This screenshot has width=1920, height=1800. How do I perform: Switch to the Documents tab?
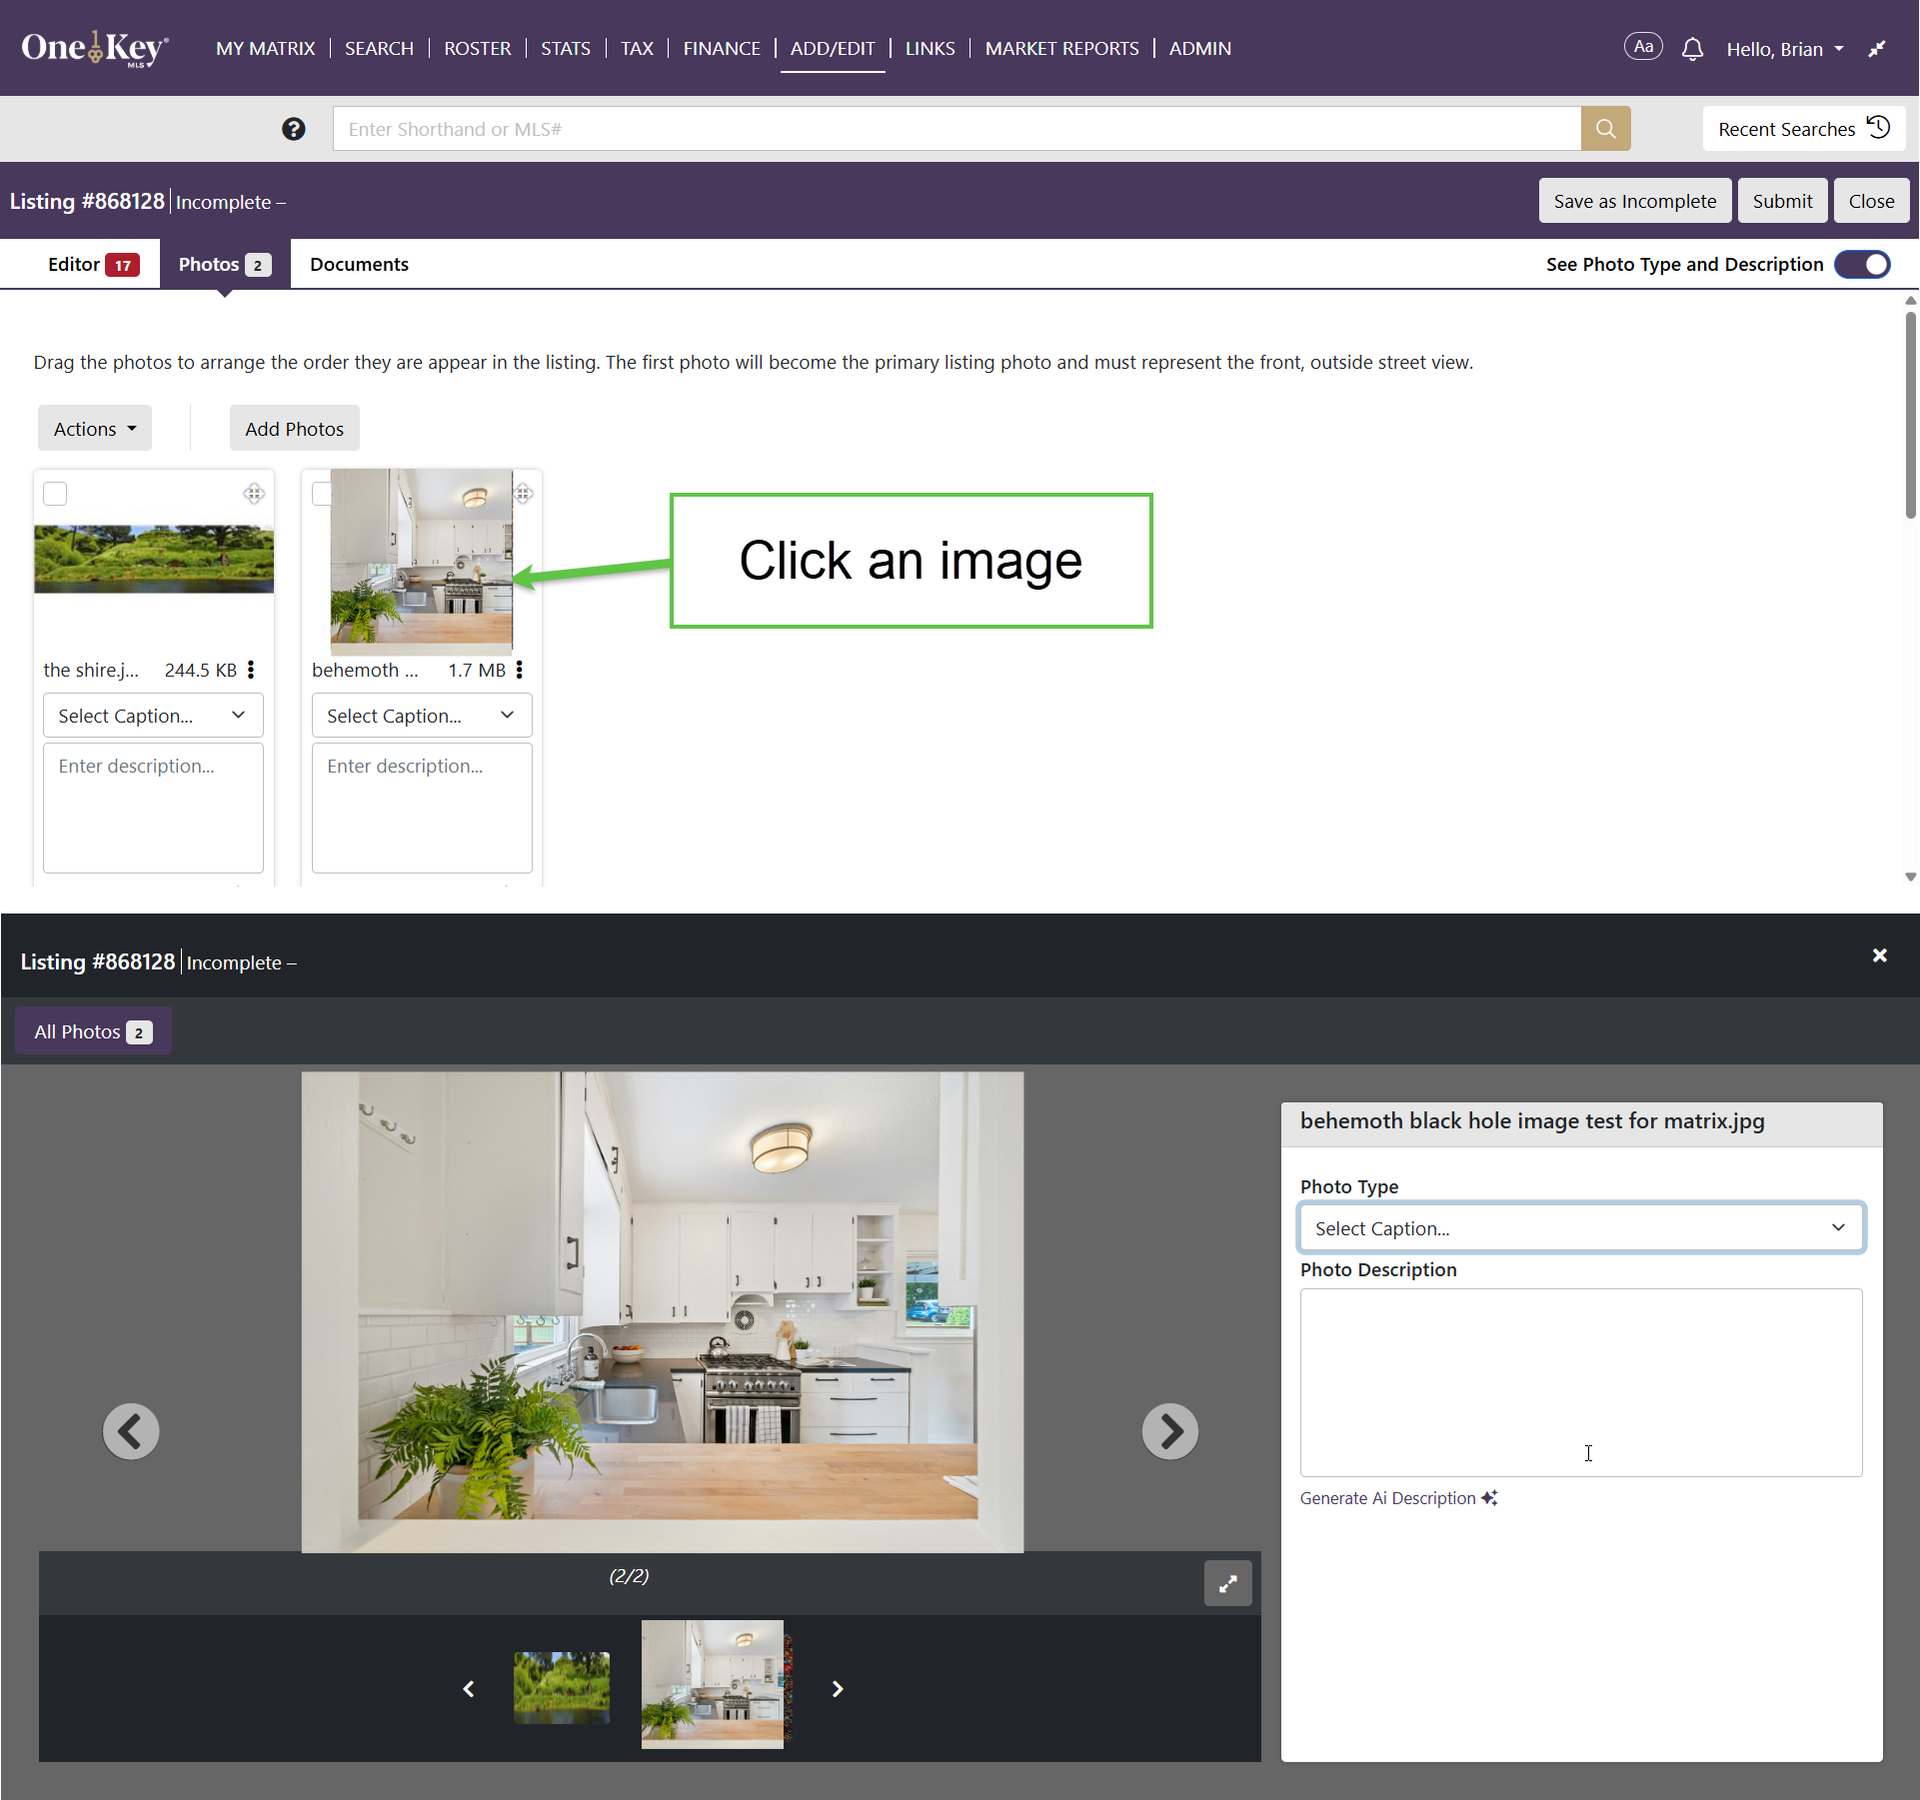pyautogui.click(x=359, y=264)
